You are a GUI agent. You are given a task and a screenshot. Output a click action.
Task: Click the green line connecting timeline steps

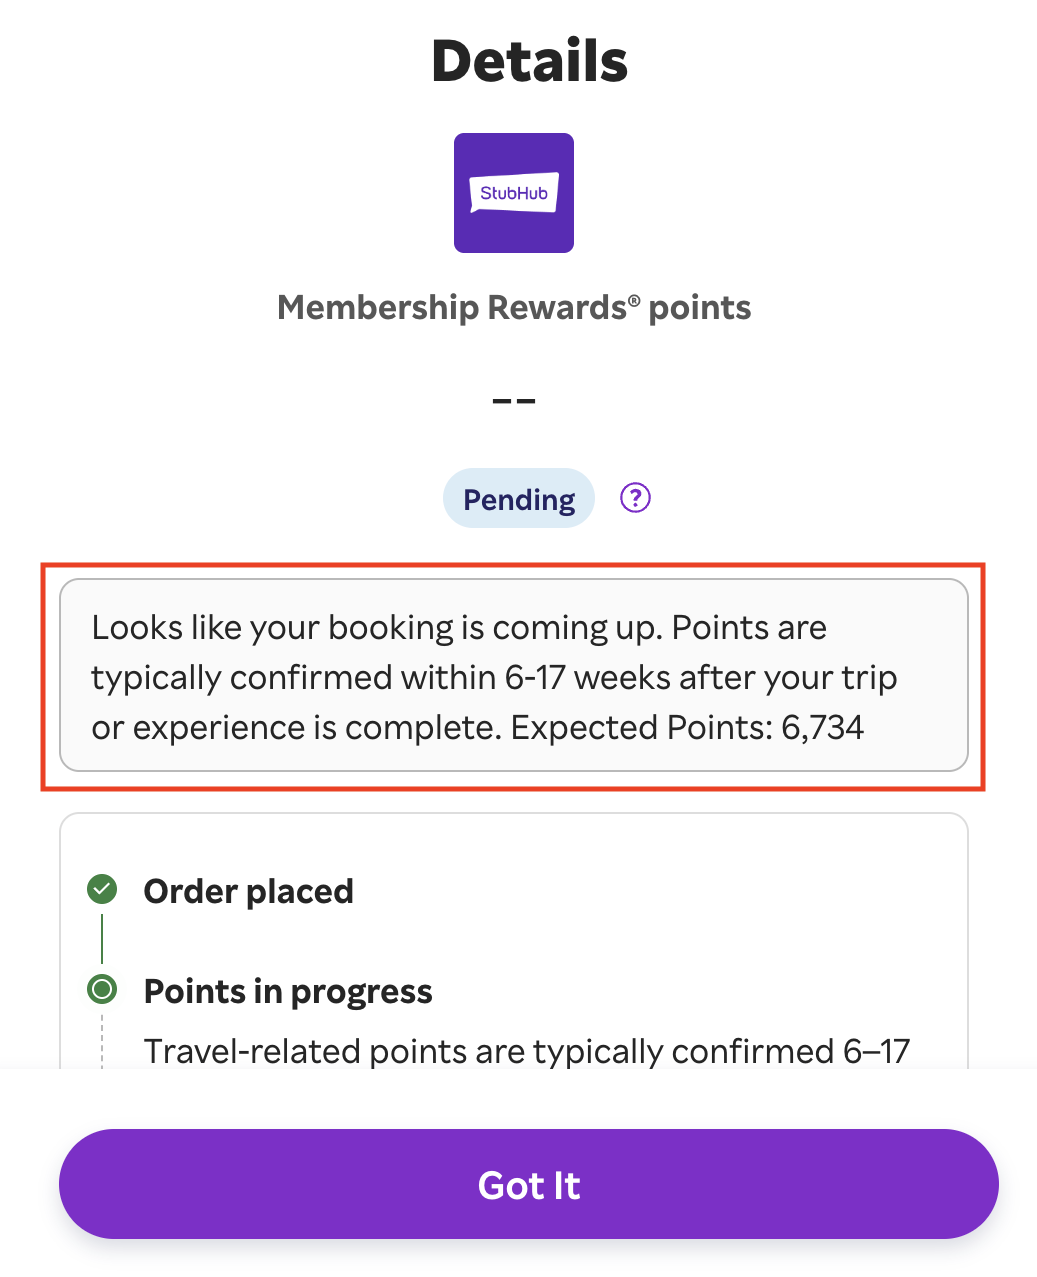tap(102, 939)
